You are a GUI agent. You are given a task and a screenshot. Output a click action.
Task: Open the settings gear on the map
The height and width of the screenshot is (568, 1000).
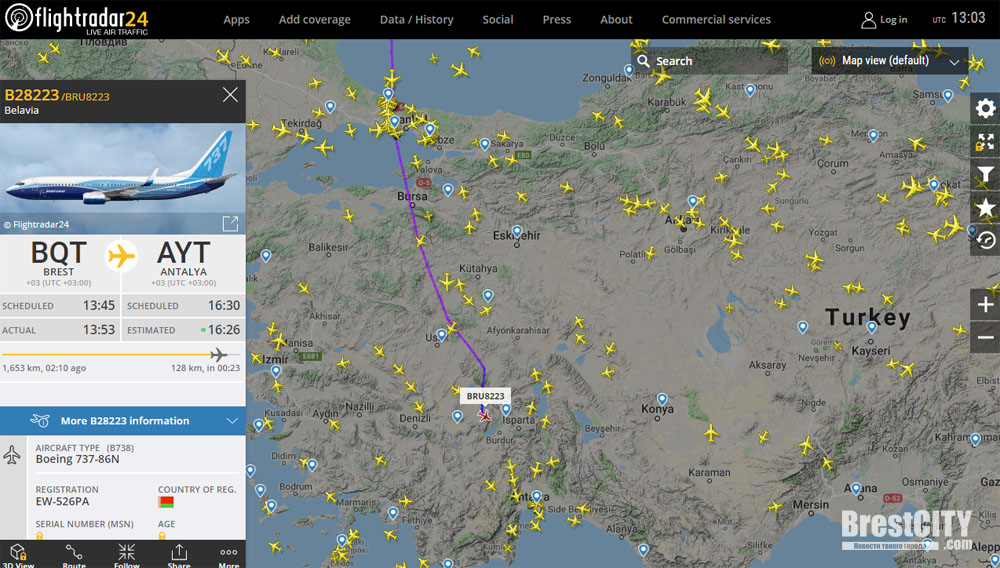(985, 108)
